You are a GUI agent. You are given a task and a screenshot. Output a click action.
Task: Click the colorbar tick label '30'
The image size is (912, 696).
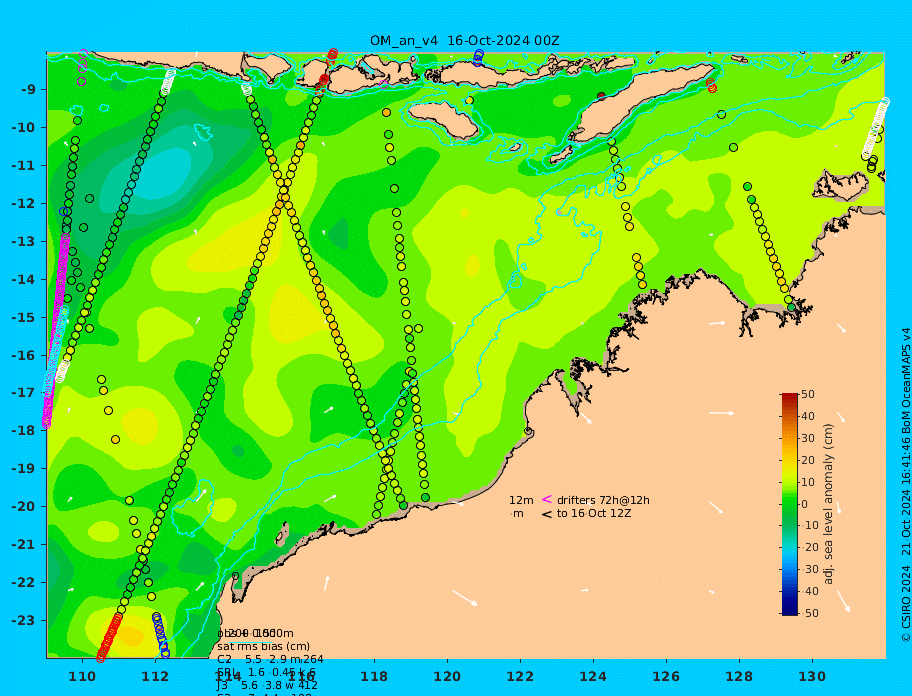pyautogui.click(x=808, y=438)
